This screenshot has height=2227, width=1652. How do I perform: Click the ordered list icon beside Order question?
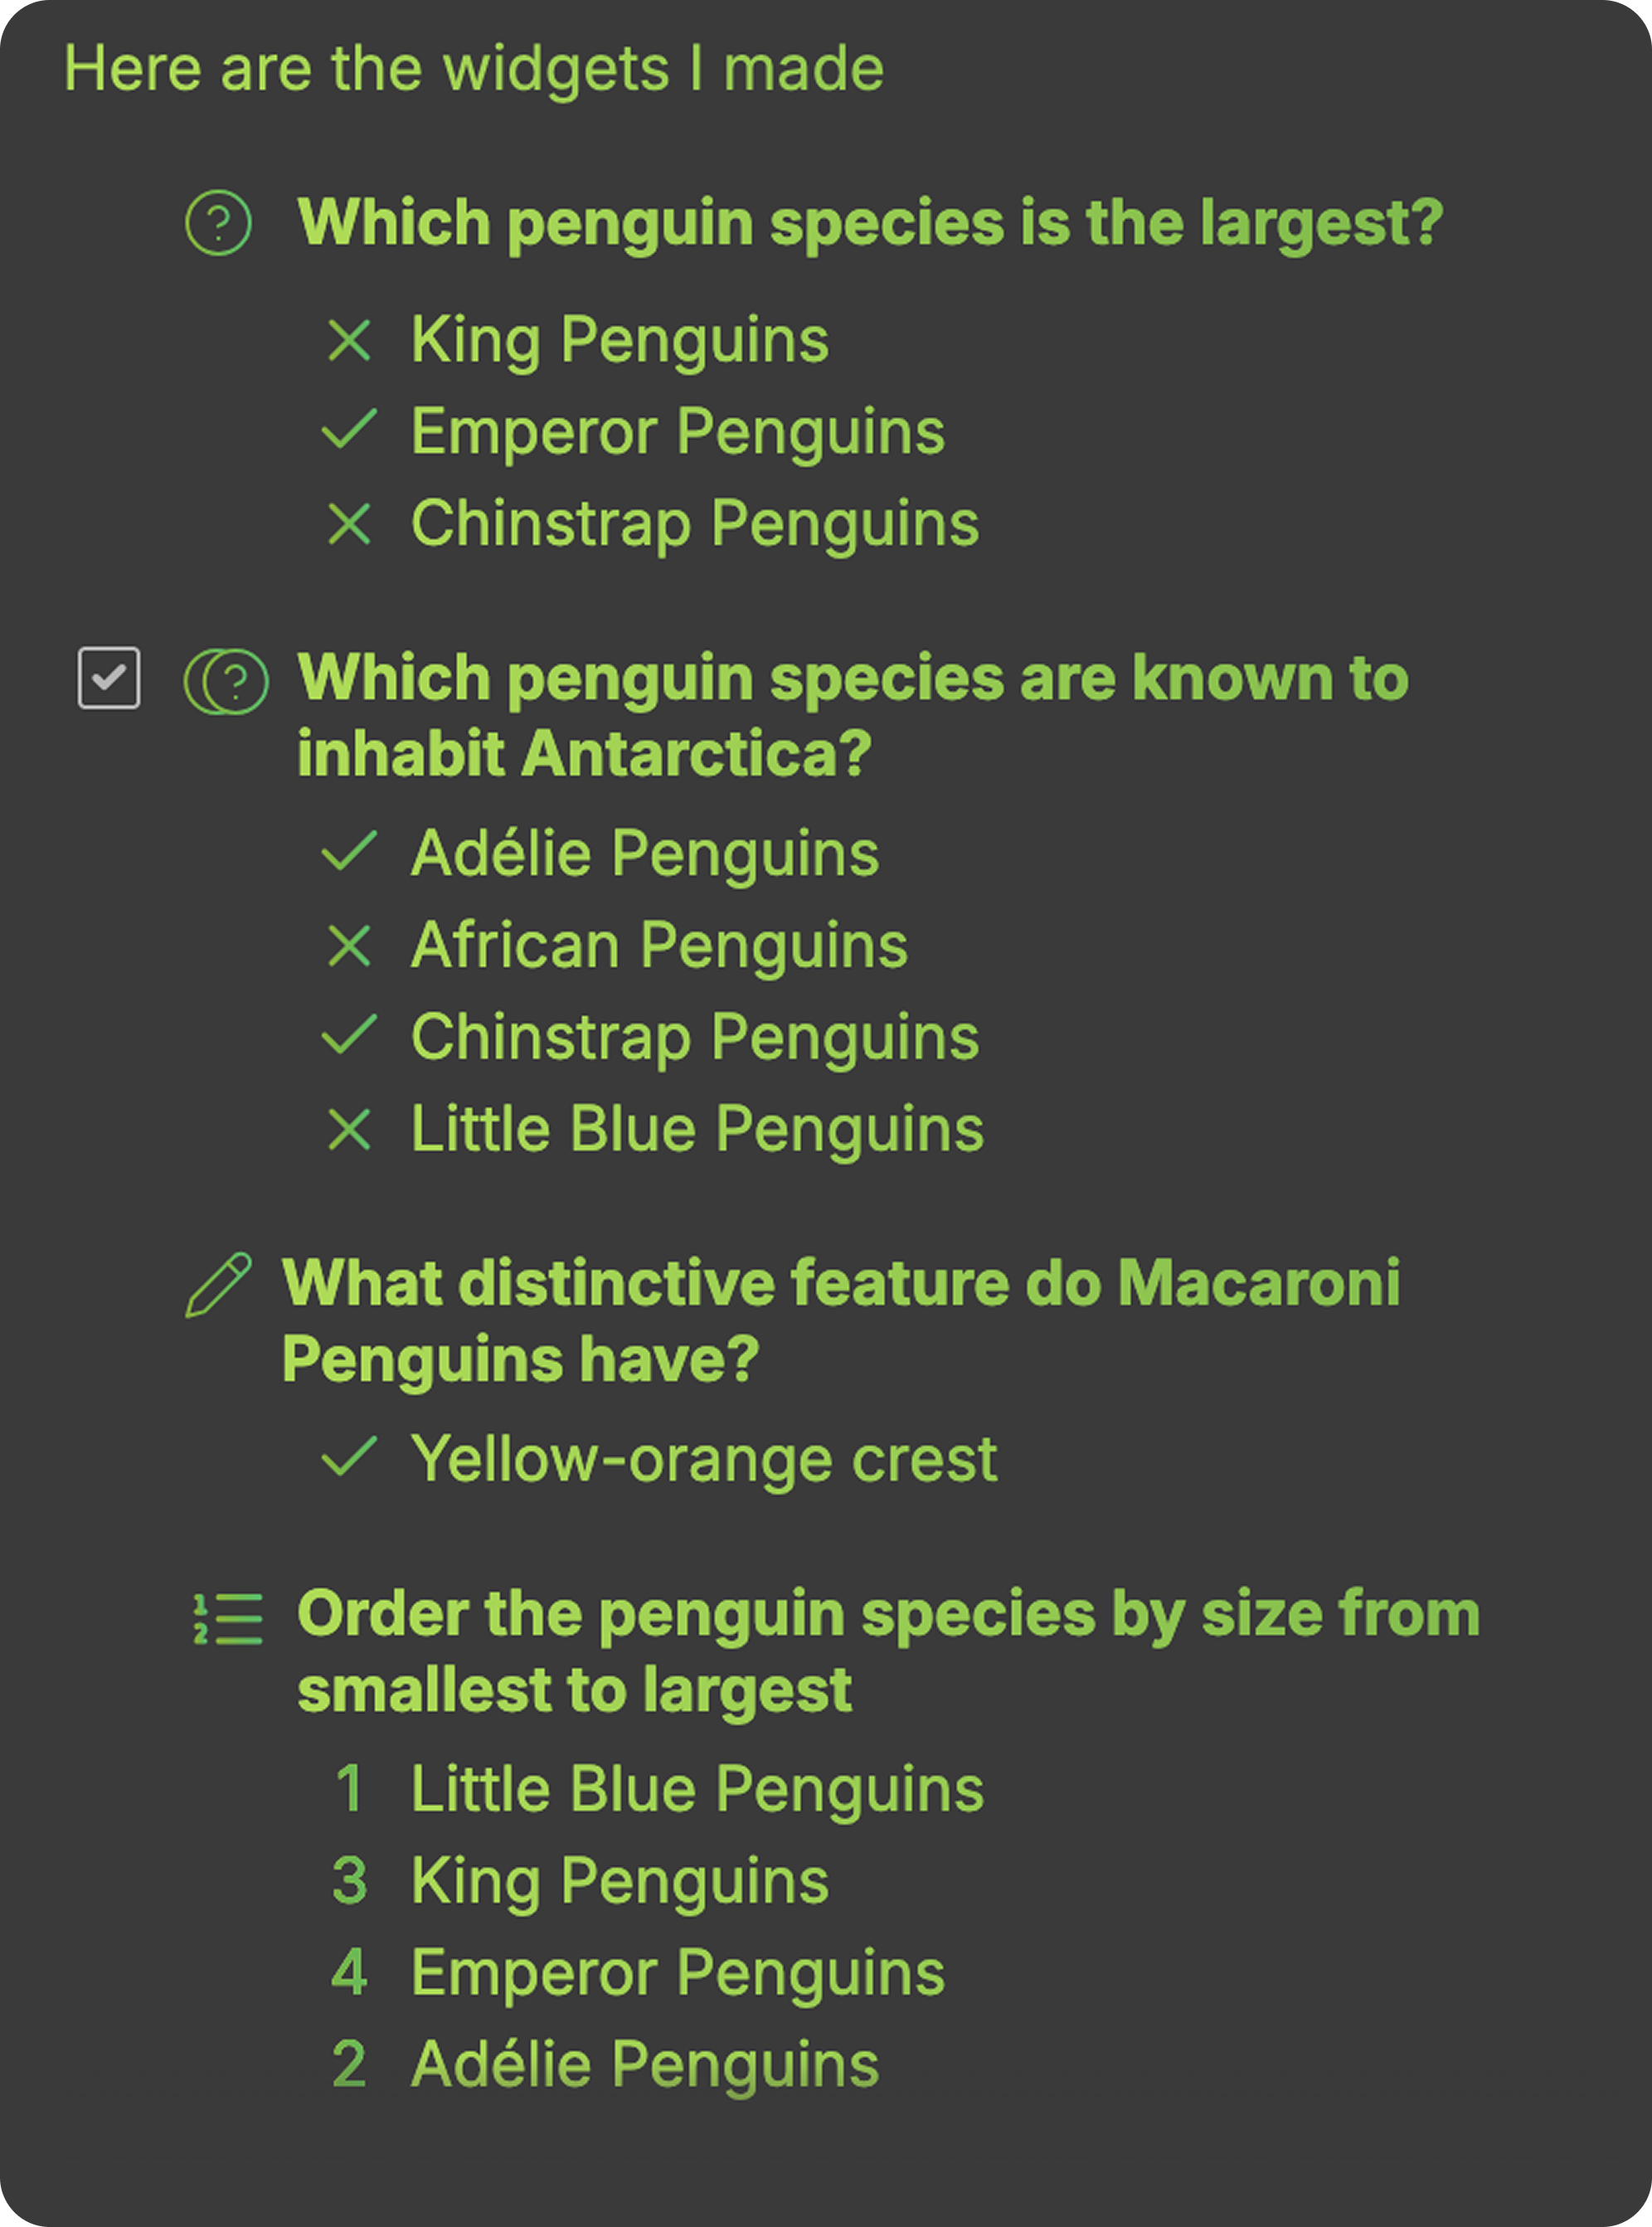point(228,1618)
